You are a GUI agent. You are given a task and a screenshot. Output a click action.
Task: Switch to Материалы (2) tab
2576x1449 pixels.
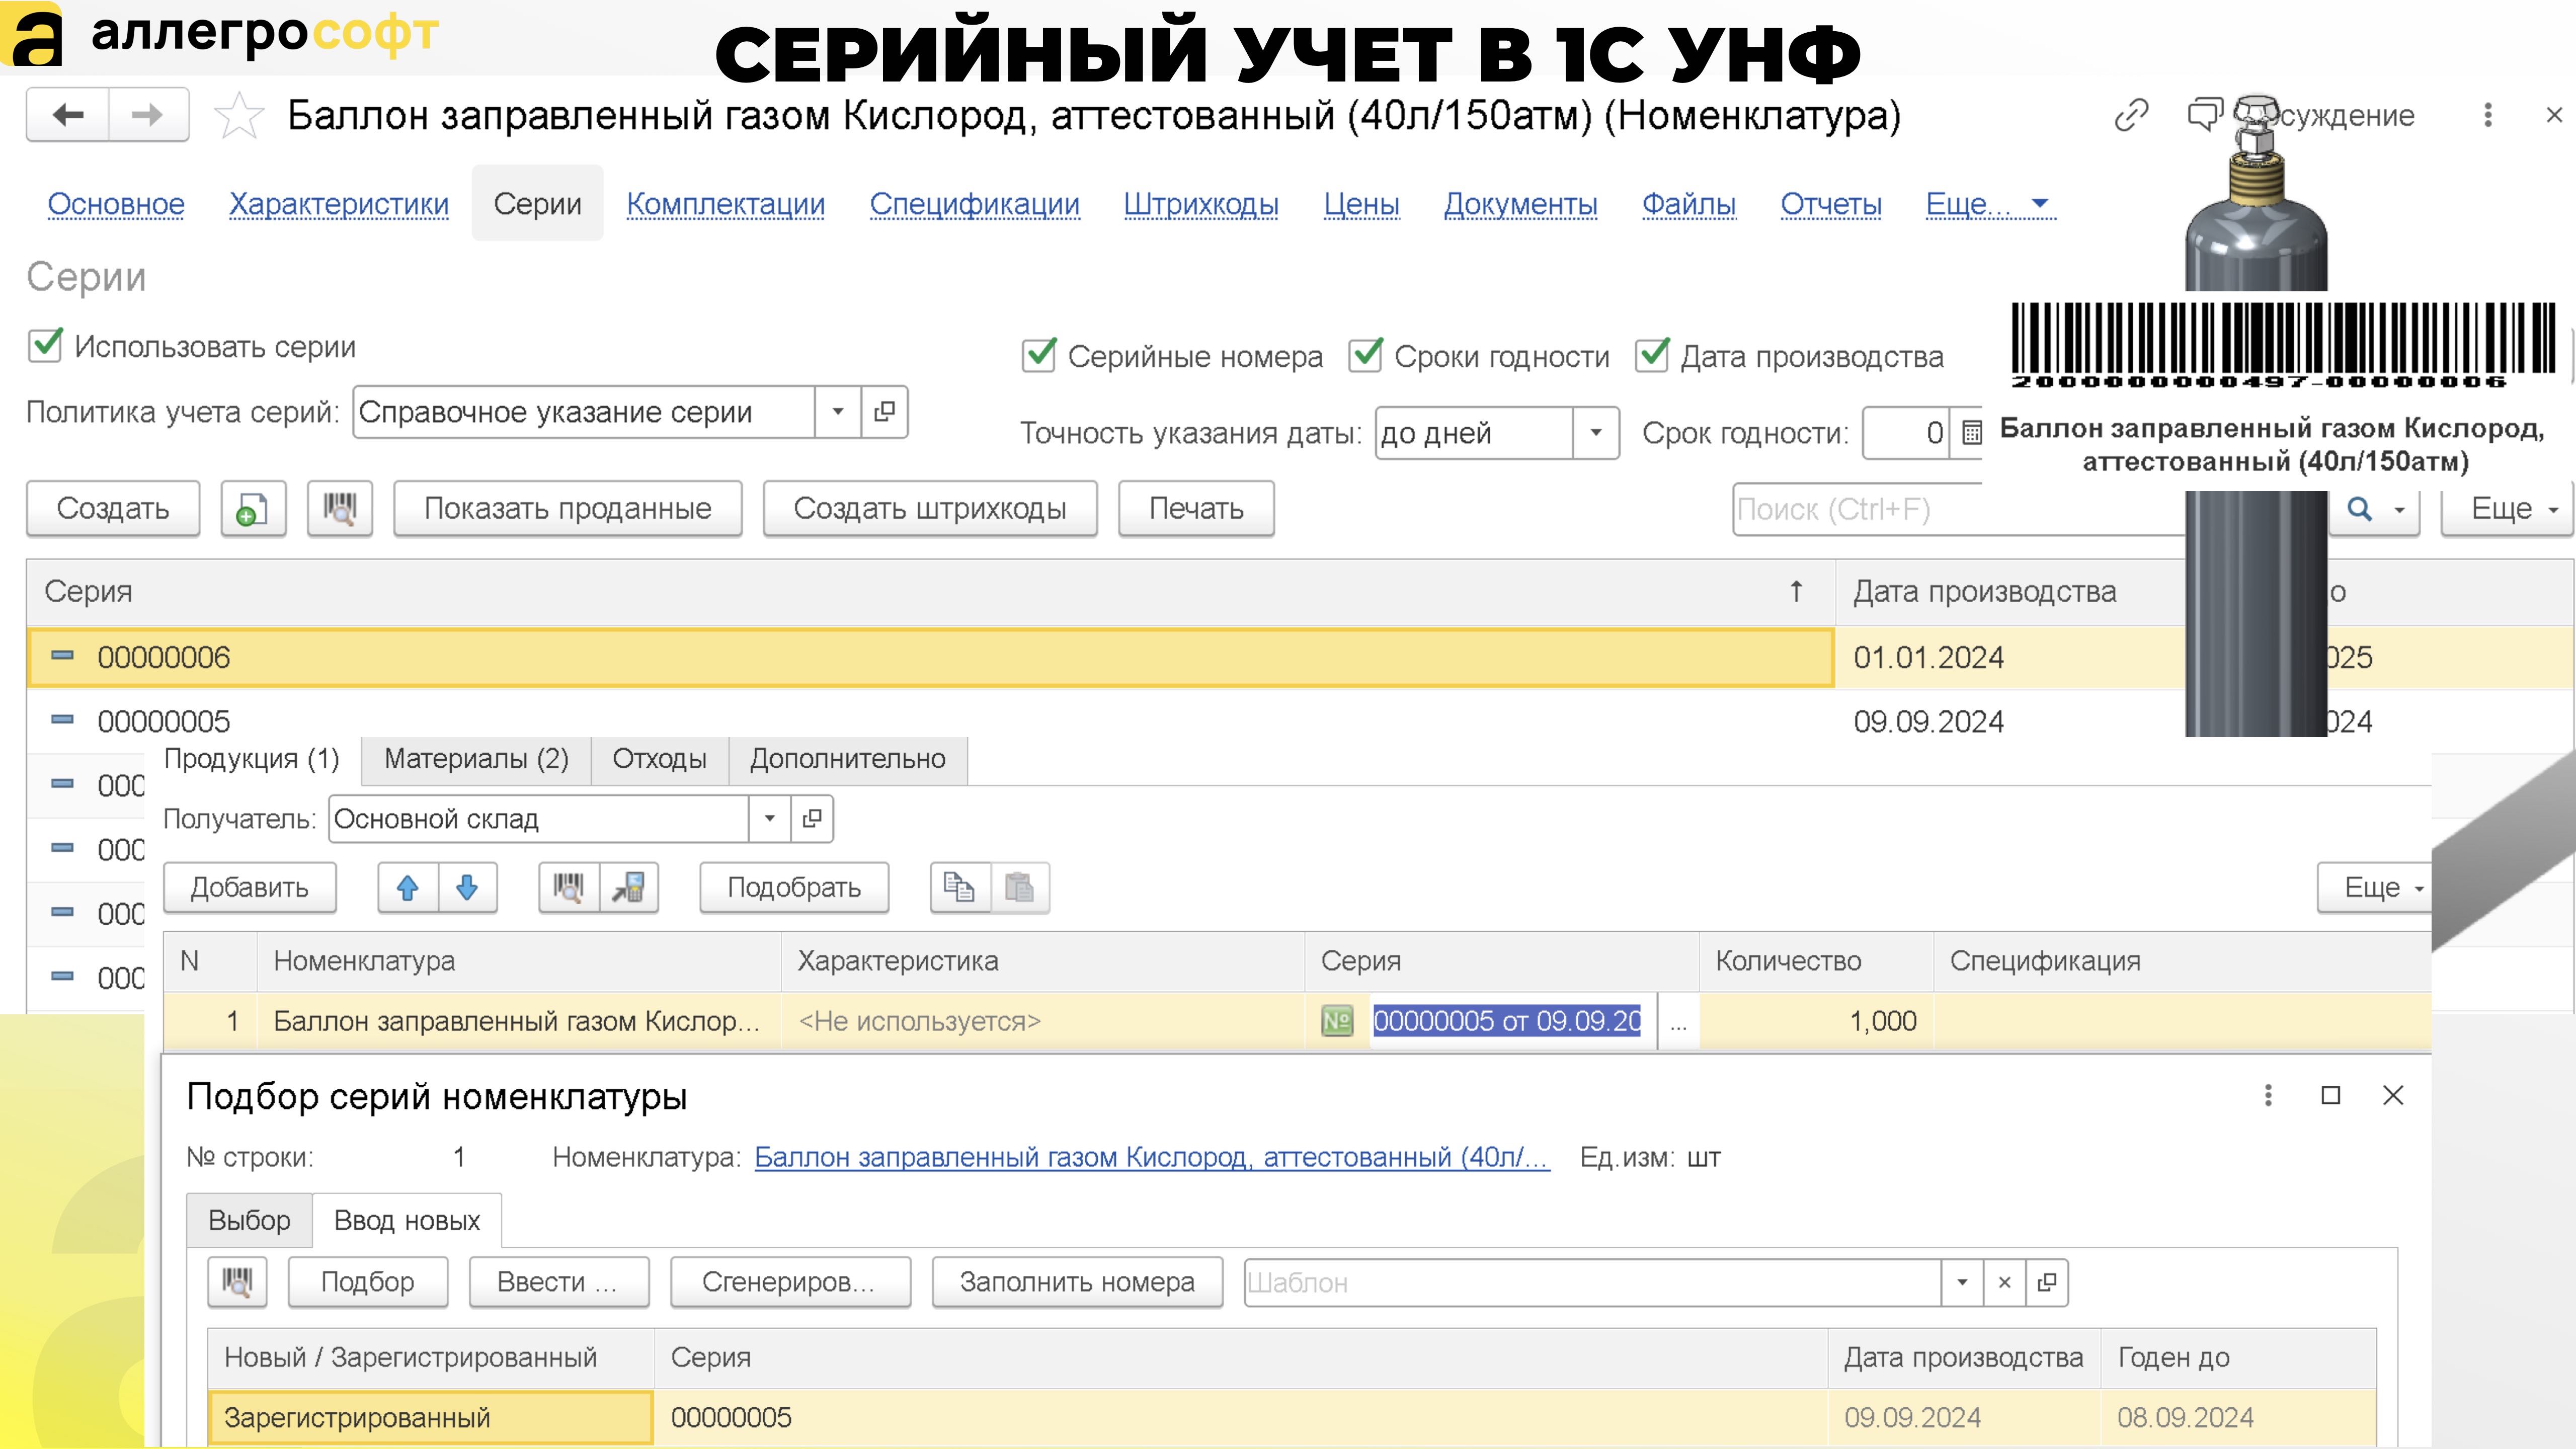(476, 759)
